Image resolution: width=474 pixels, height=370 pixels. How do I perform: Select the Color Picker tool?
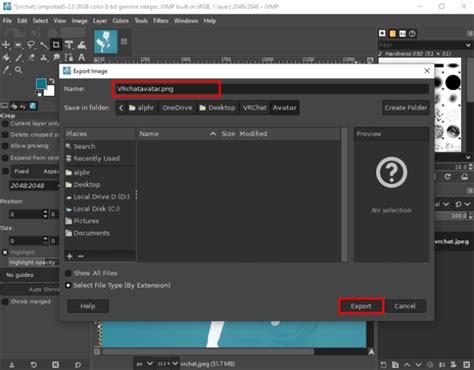[x=6, y=70]
